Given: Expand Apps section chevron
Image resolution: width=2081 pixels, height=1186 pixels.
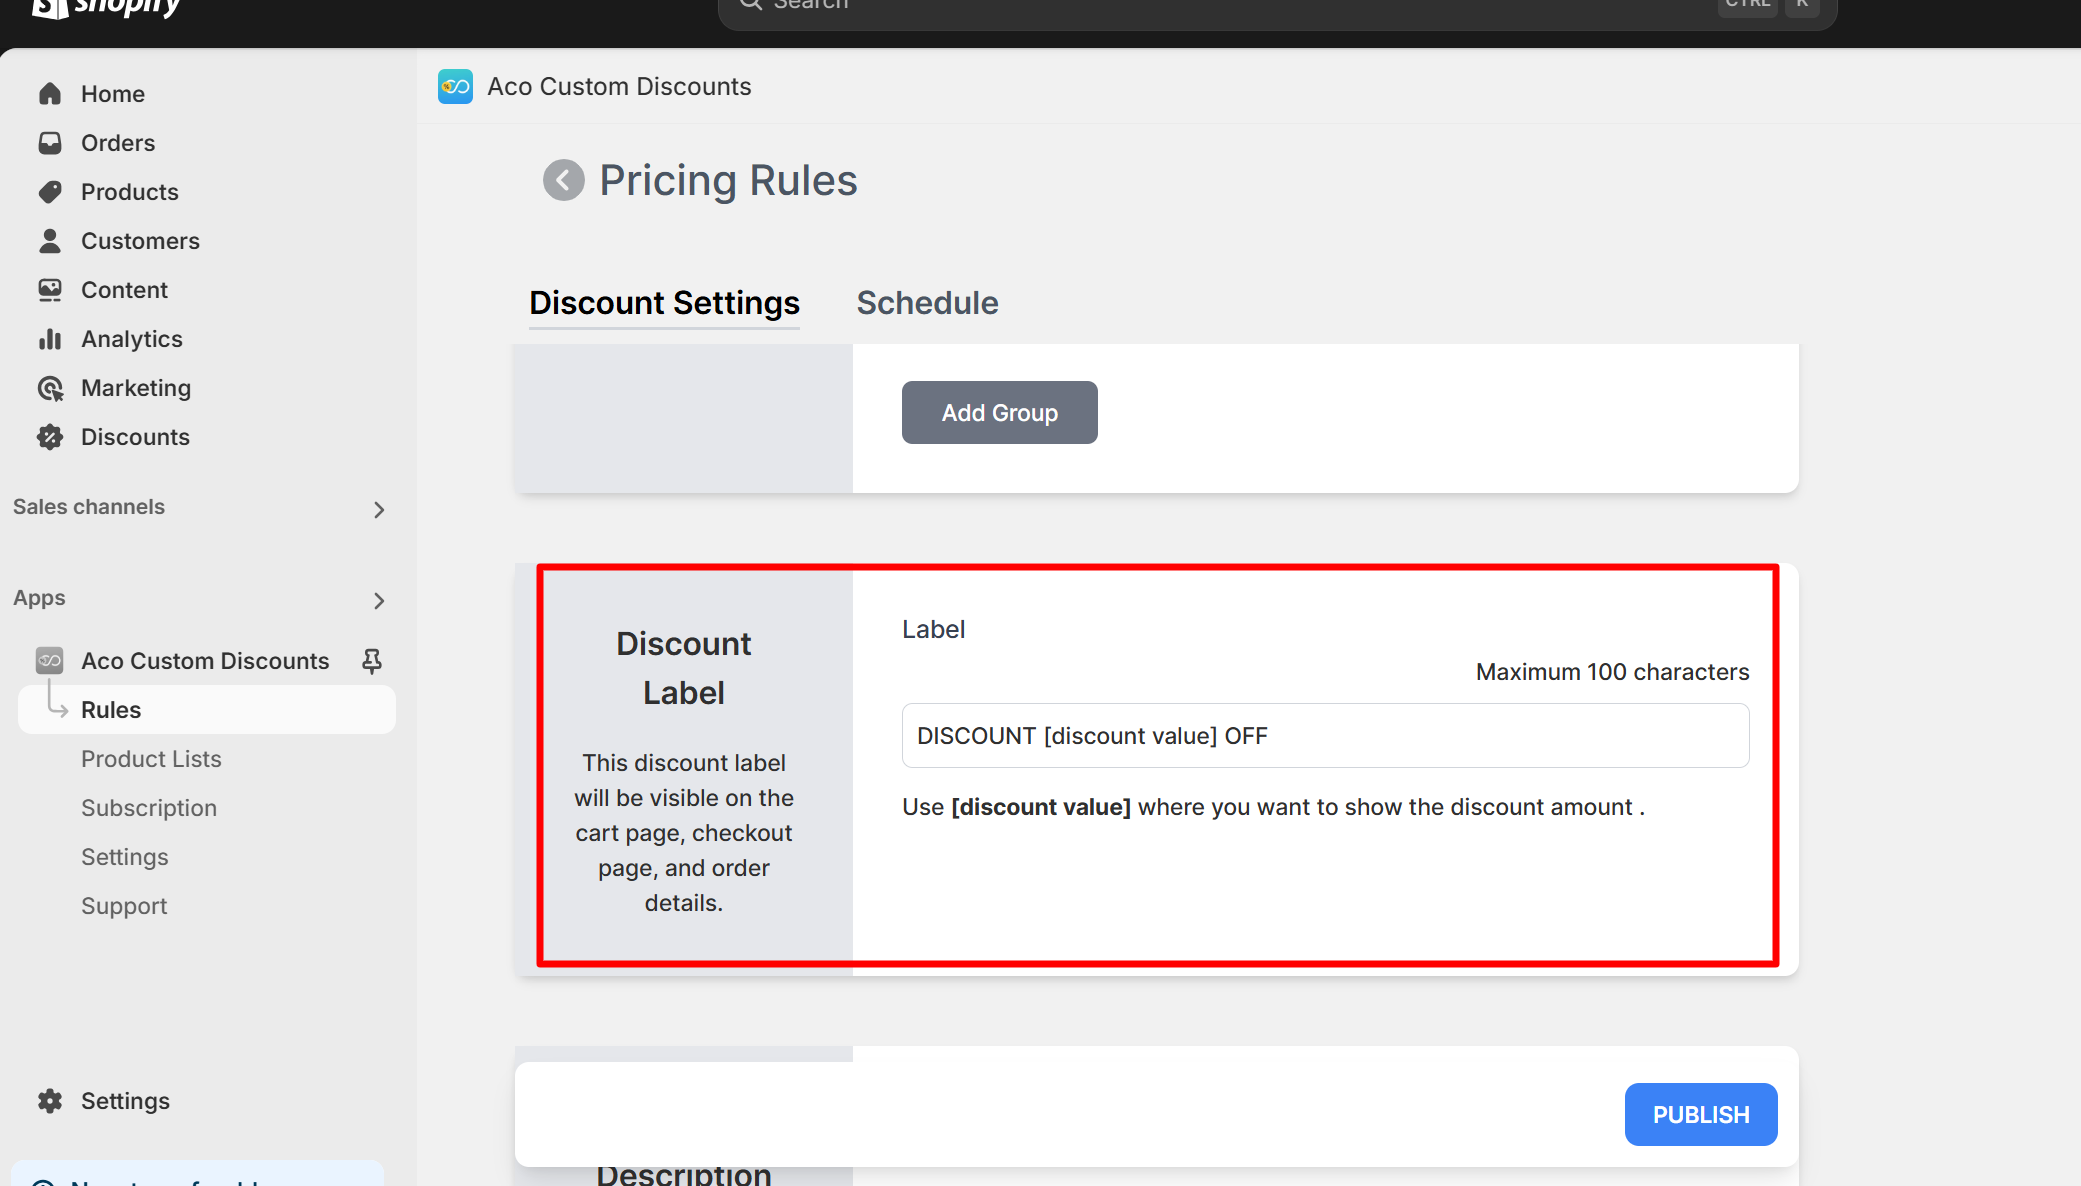Looking at the screenshot, I should click(x=378, y=601).
